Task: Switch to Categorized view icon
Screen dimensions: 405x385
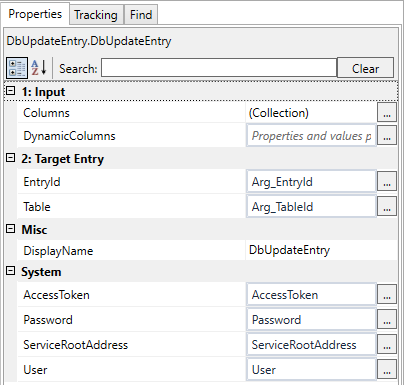Action: point(17,68)
